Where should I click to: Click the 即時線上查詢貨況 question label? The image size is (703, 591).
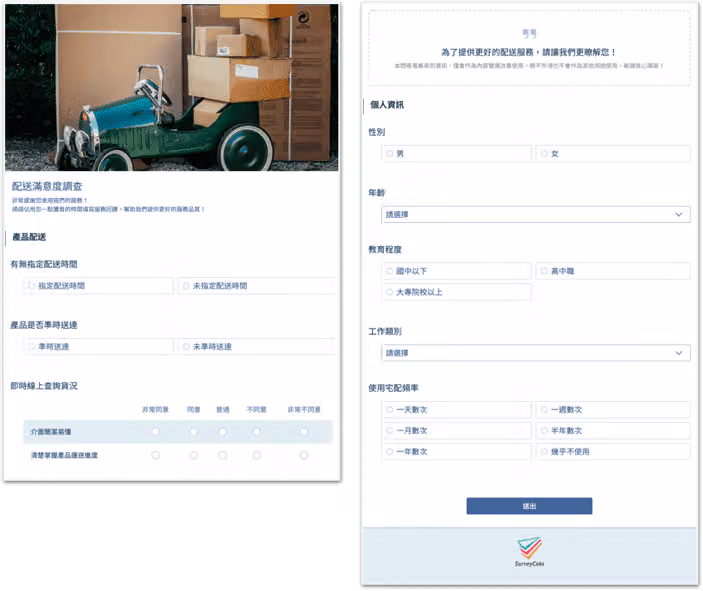tap(44, 386)
